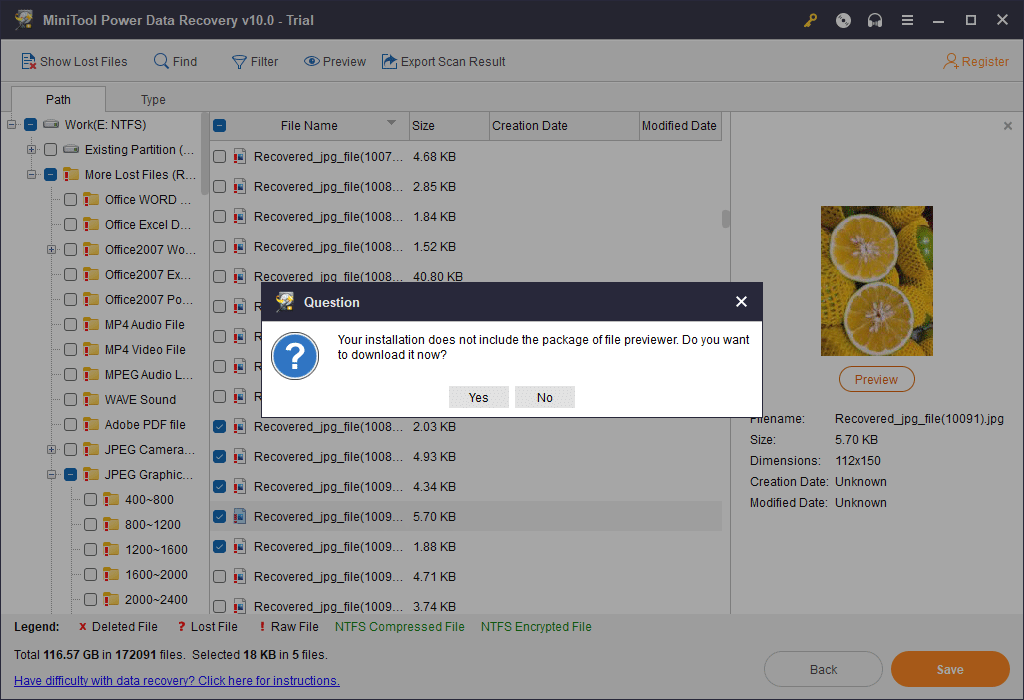Screen dimensions: 1024x700
Task: Check the 4.68 KB file checkbox
Action: tap(219, 157)
